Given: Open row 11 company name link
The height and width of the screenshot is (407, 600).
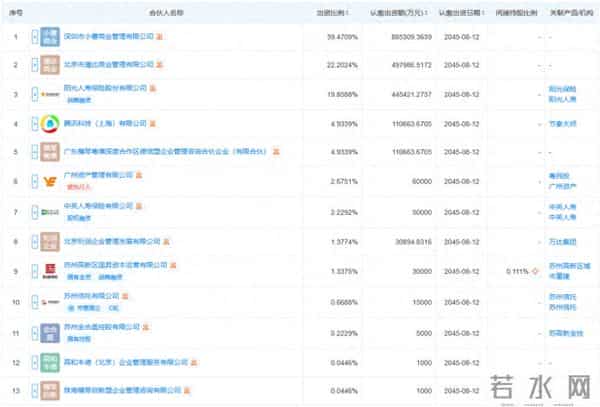Looking at the screenshot, I should 102,327.
